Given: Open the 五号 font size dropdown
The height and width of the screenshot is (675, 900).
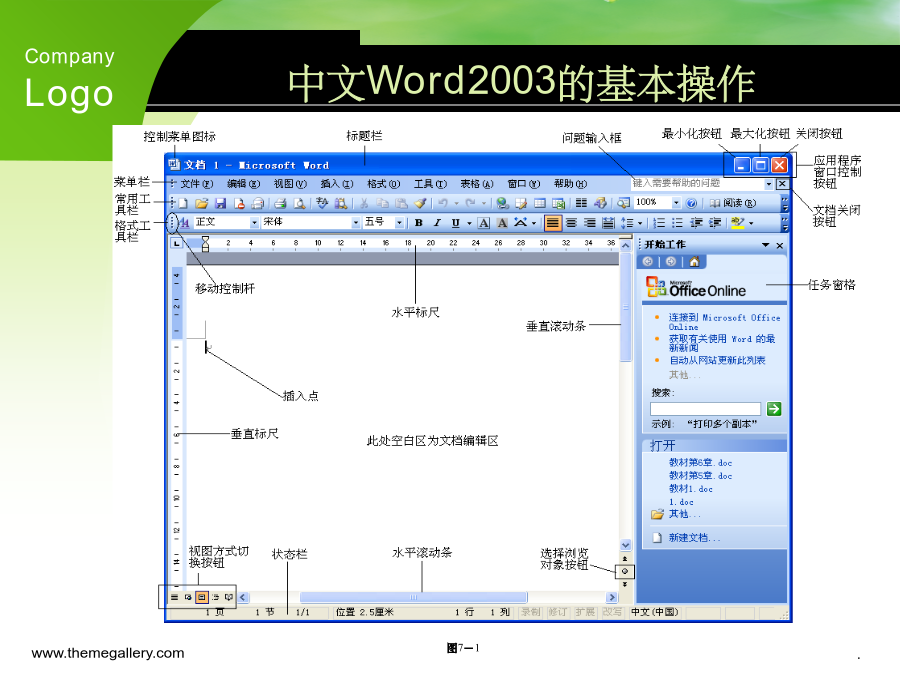Looking at the screenshot, I should (x=399, y=222).
